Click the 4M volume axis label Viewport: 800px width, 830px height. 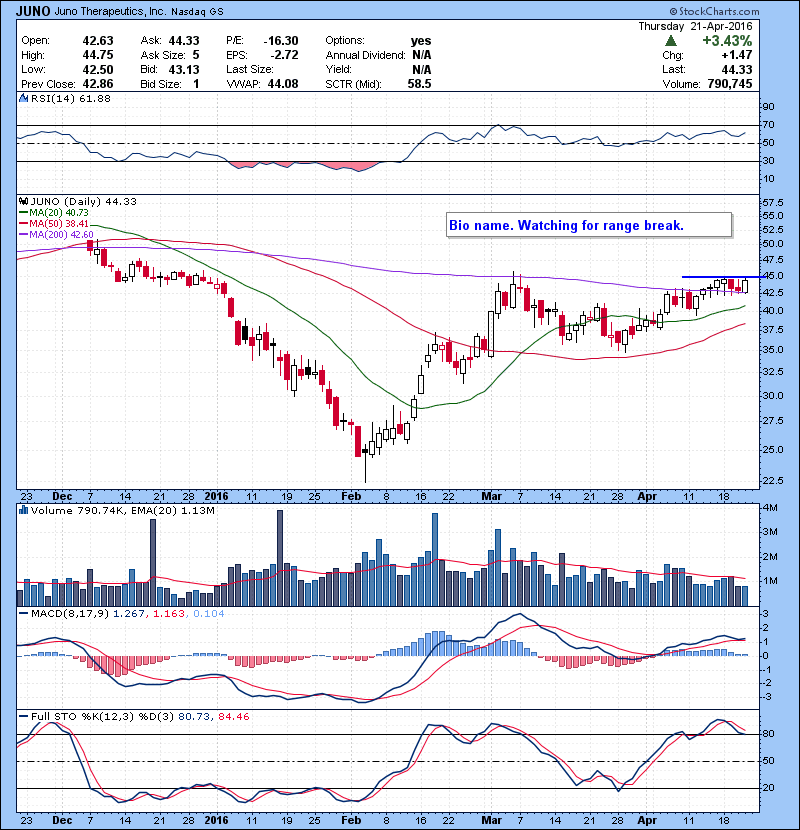point(770,508)
